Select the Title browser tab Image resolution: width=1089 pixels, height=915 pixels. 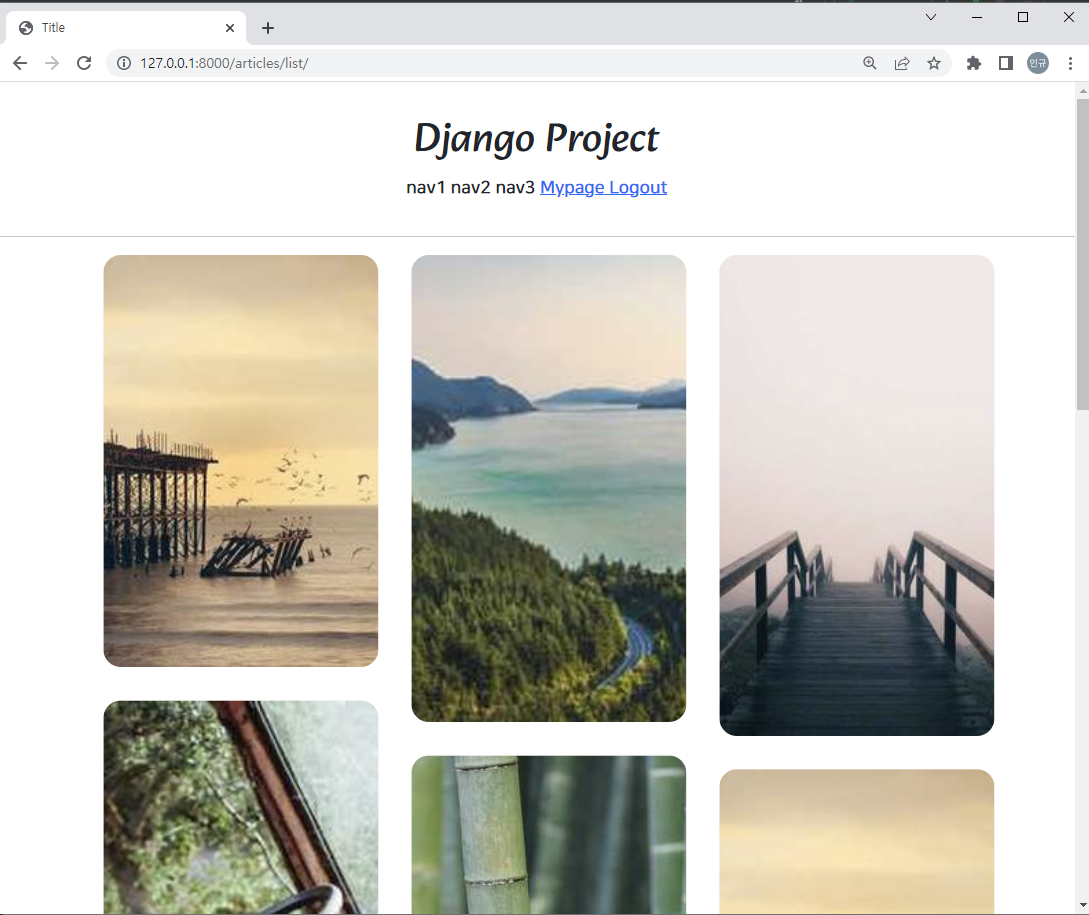tap(126, 28)
